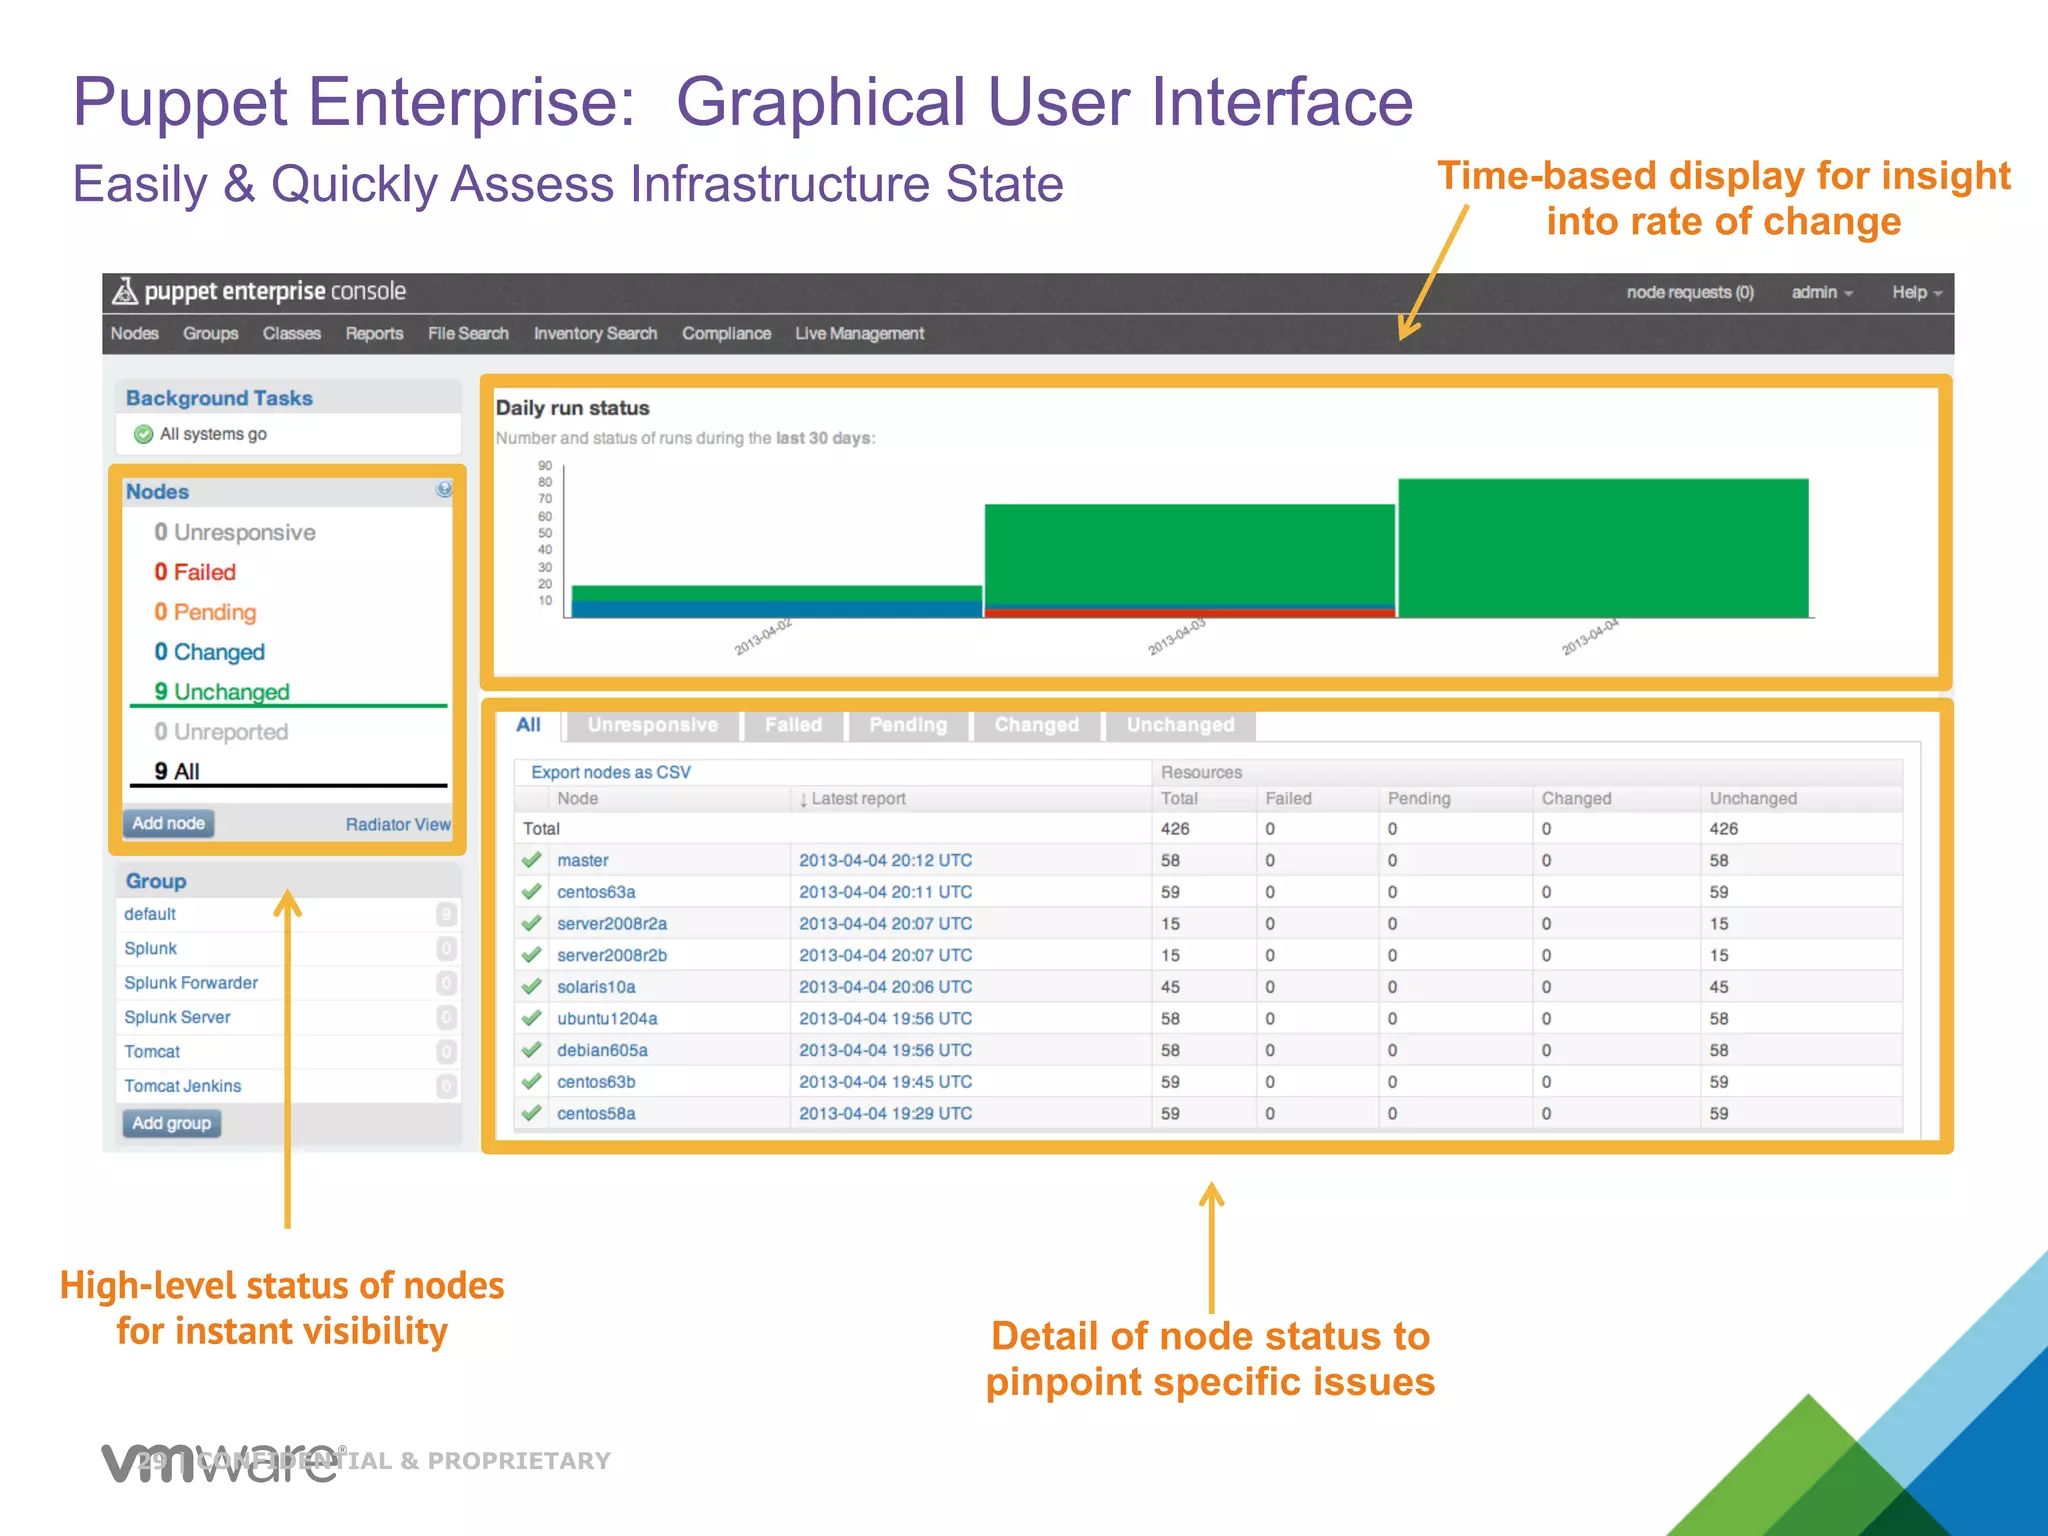2048x1536 pixels.
Task: Switch to the Failed tab
Action: [x=793, y=725]
